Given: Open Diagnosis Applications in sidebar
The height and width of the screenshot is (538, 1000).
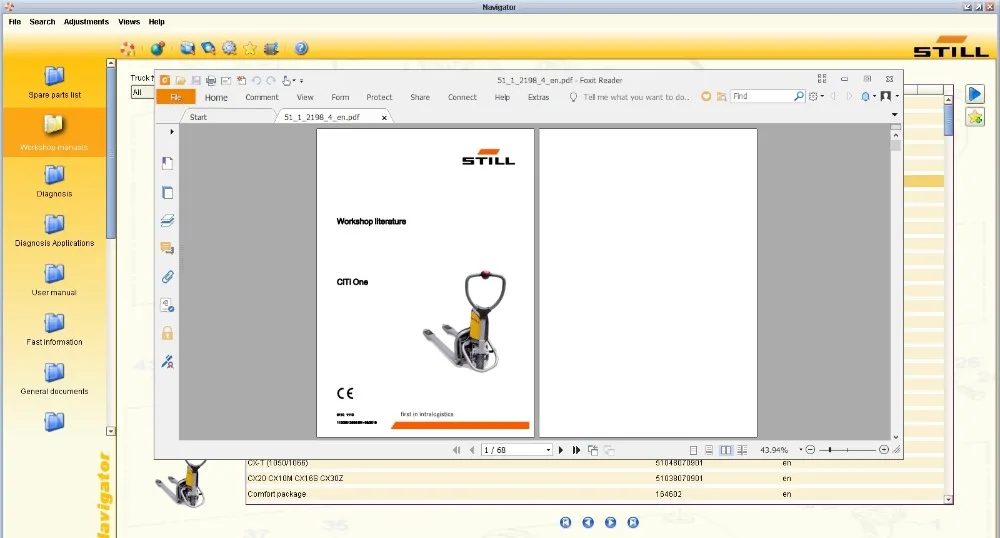Looking at the screenshot, I should point(54,231).
